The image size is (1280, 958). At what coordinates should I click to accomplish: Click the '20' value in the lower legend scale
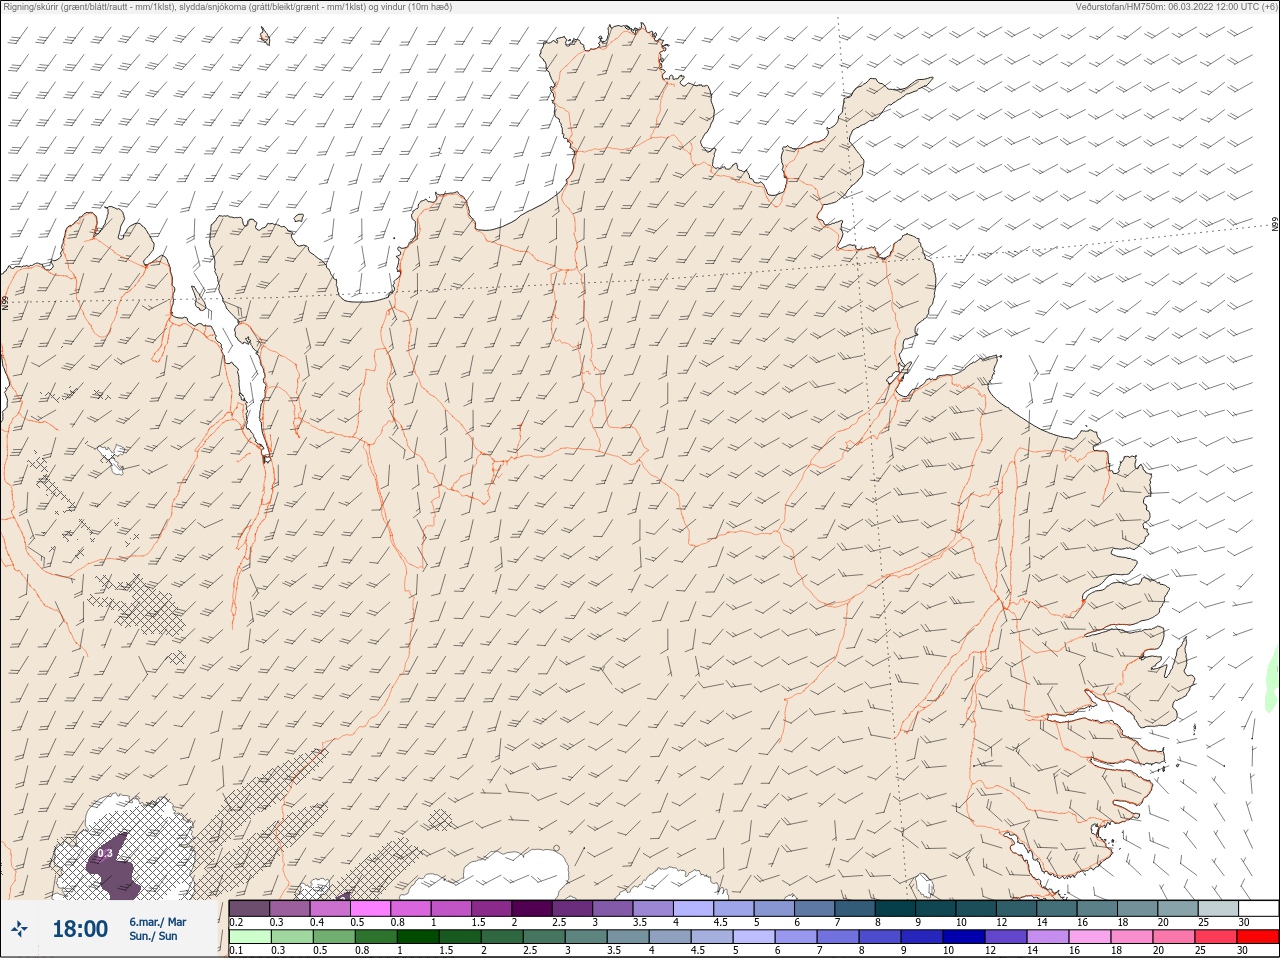tap(1158, 951)
